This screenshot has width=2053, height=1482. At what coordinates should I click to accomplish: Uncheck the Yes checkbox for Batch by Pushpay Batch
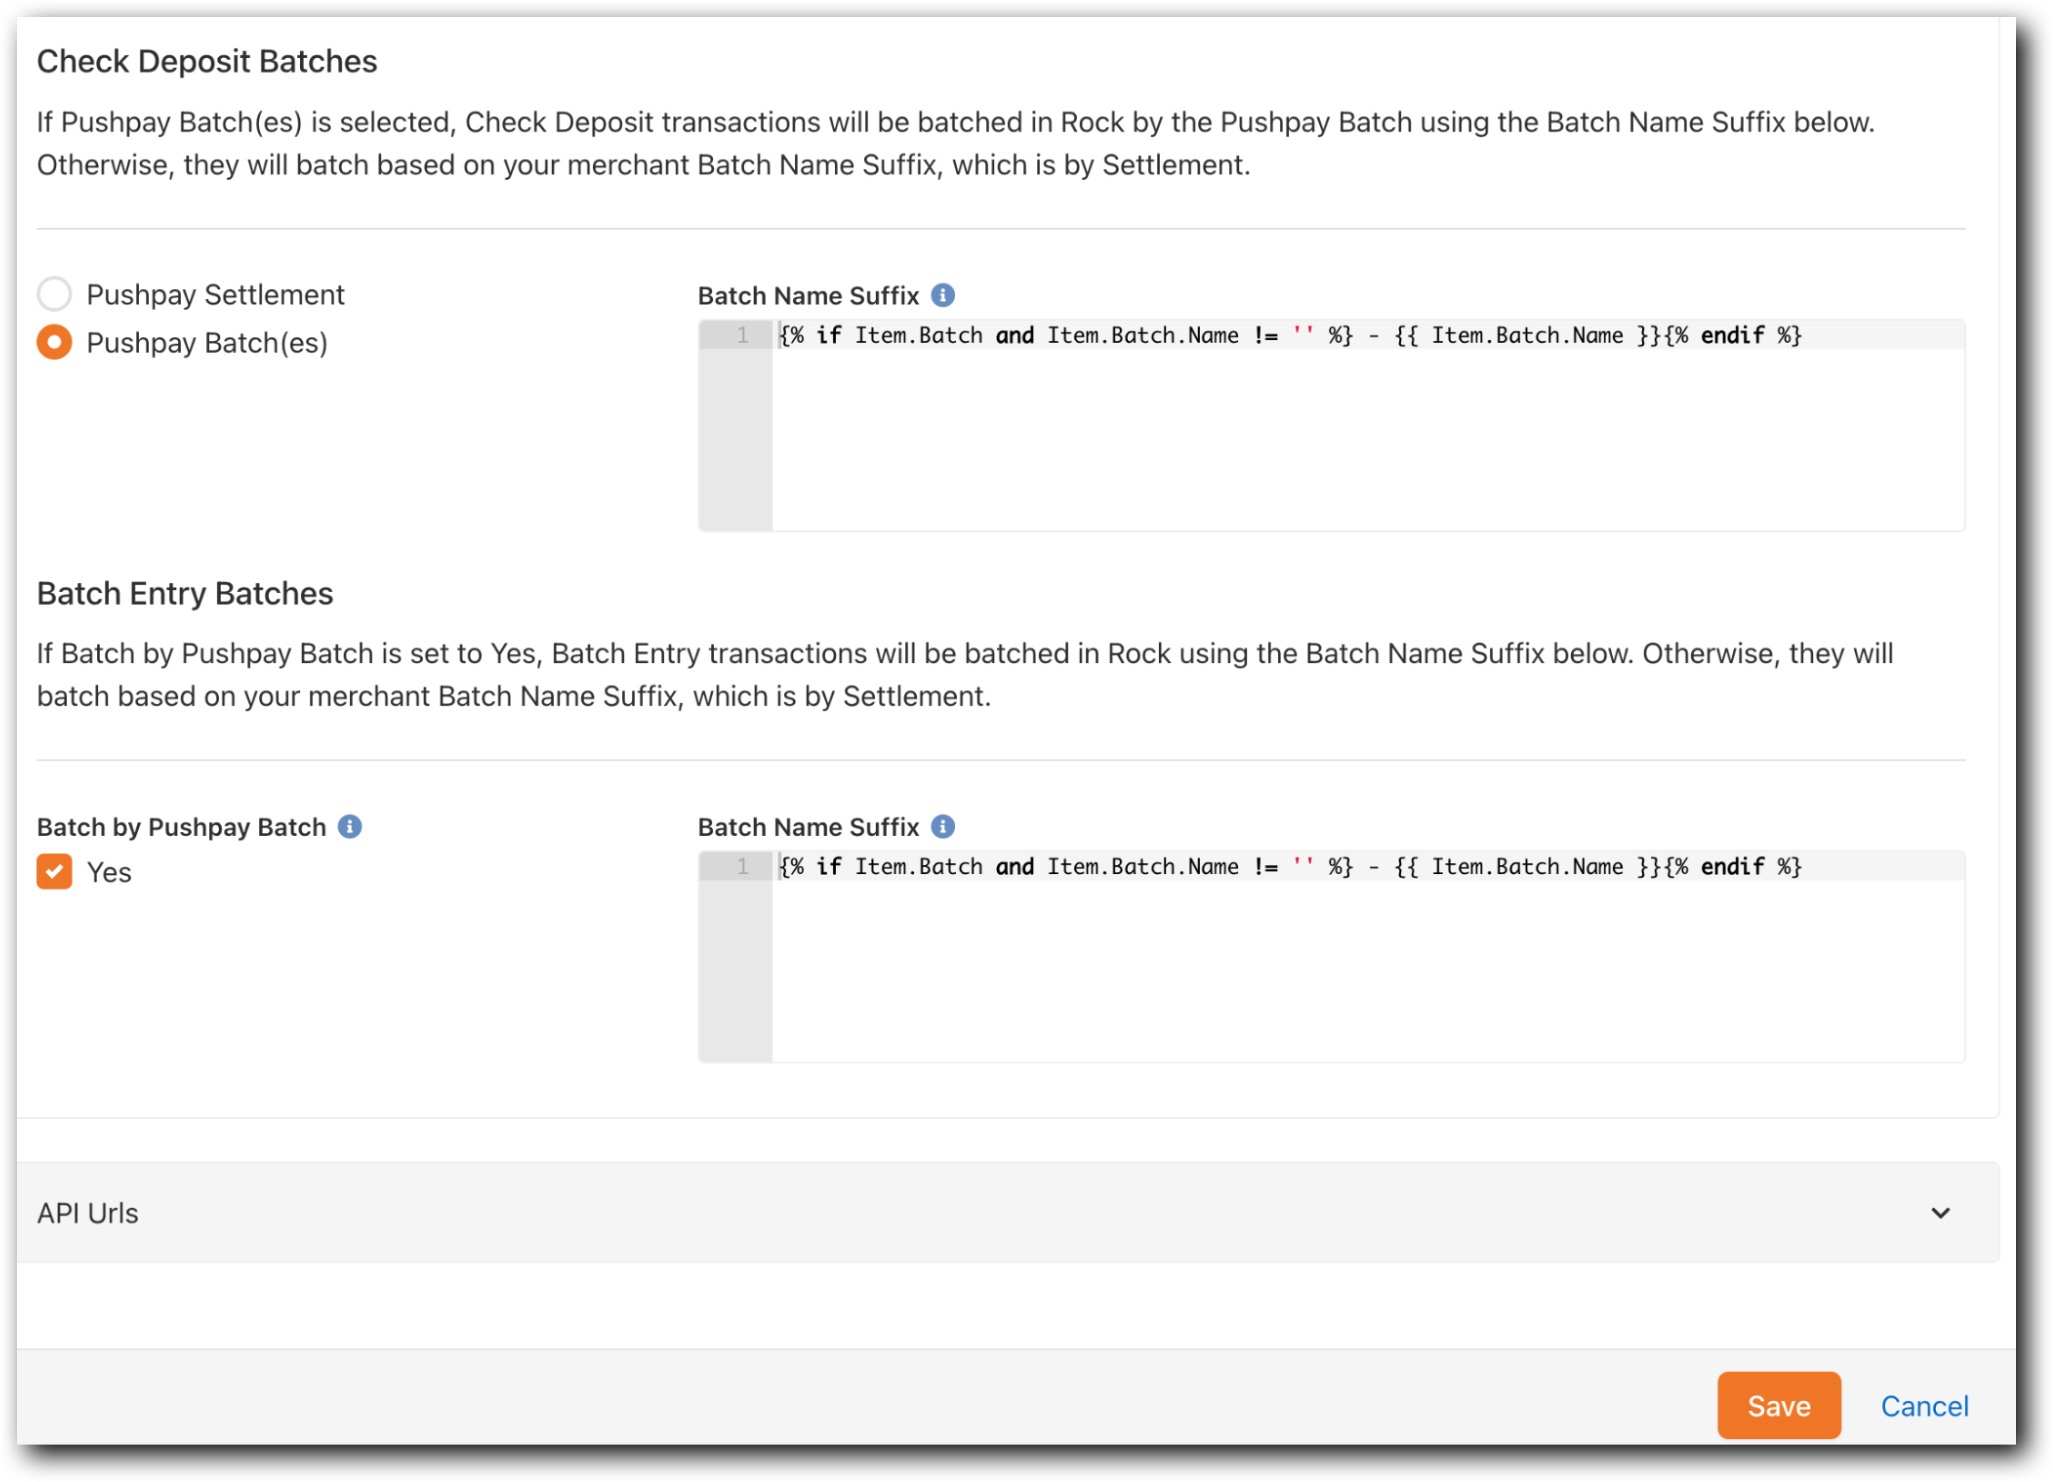pyautogui.click(x=56, y=871)
